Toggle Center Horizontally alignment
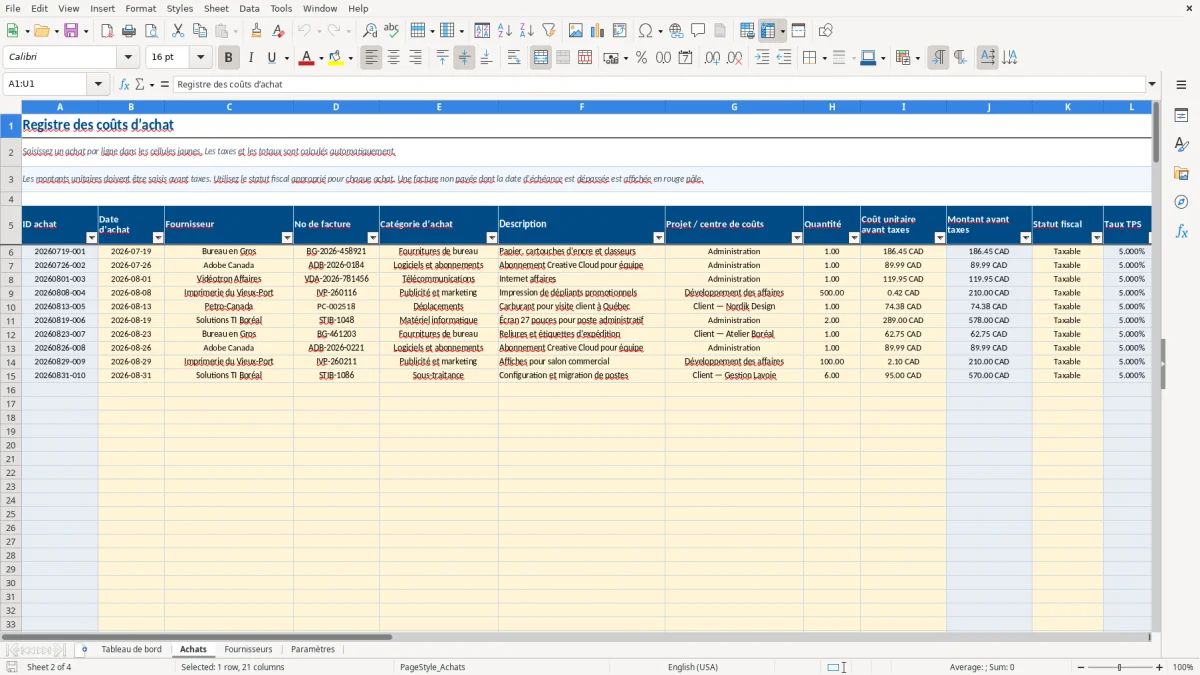This screenshot has height=675, width=1200. (x=393, y=58)
